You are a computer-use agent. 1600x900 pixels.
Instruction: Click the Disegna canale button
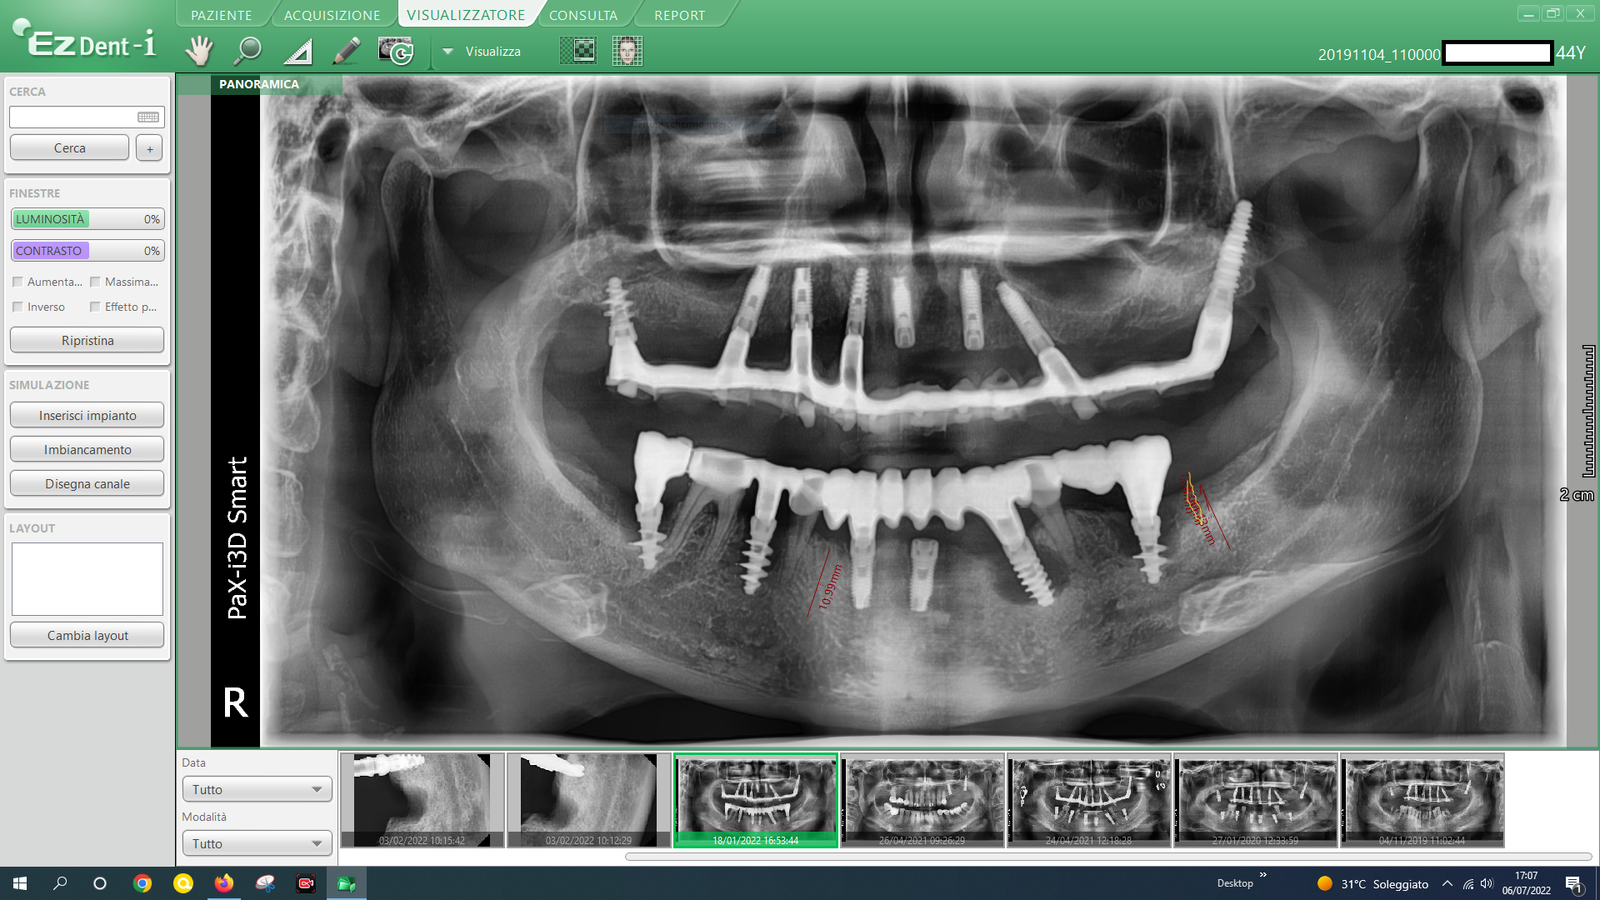[87, 483]
